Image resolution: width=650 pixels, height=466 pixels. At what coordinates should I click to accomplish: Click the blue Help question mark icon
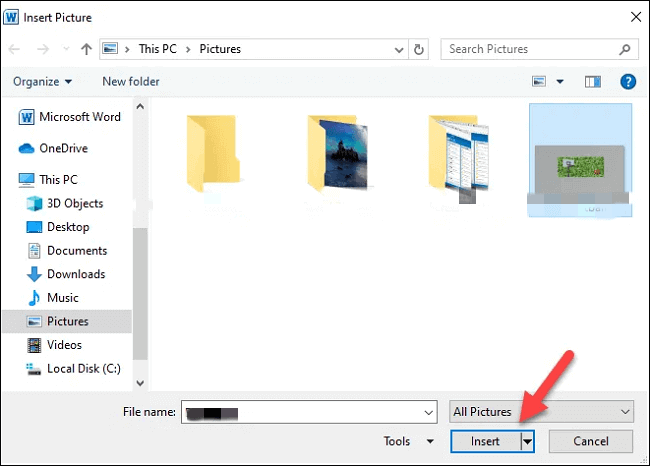click(x=628, y=81)
